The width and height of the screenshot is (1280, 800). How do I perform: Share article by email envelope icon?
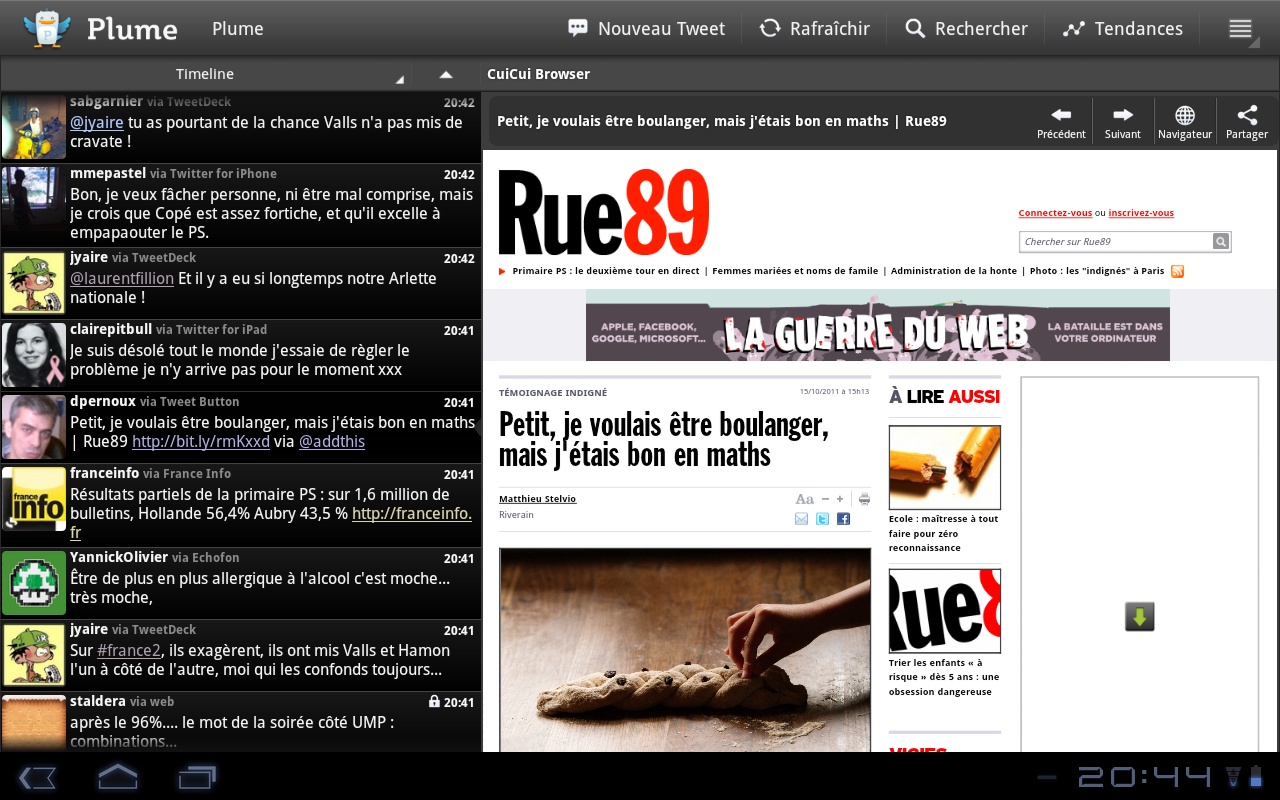tap(801, 519)
